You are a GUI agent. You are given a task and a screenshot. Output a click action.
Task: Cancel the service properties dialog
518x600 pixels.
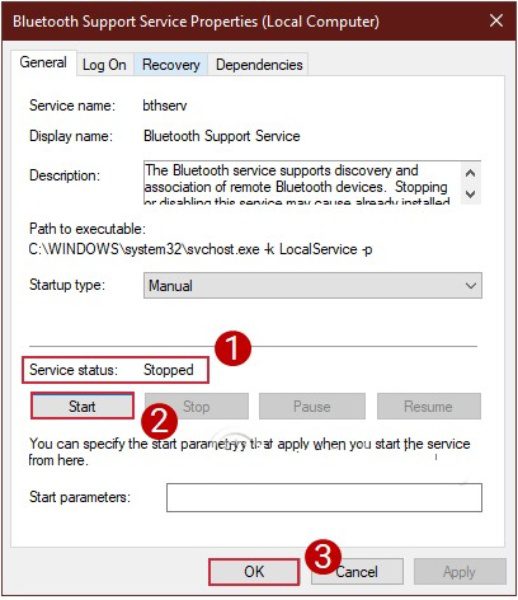click(x=357, y=572)
